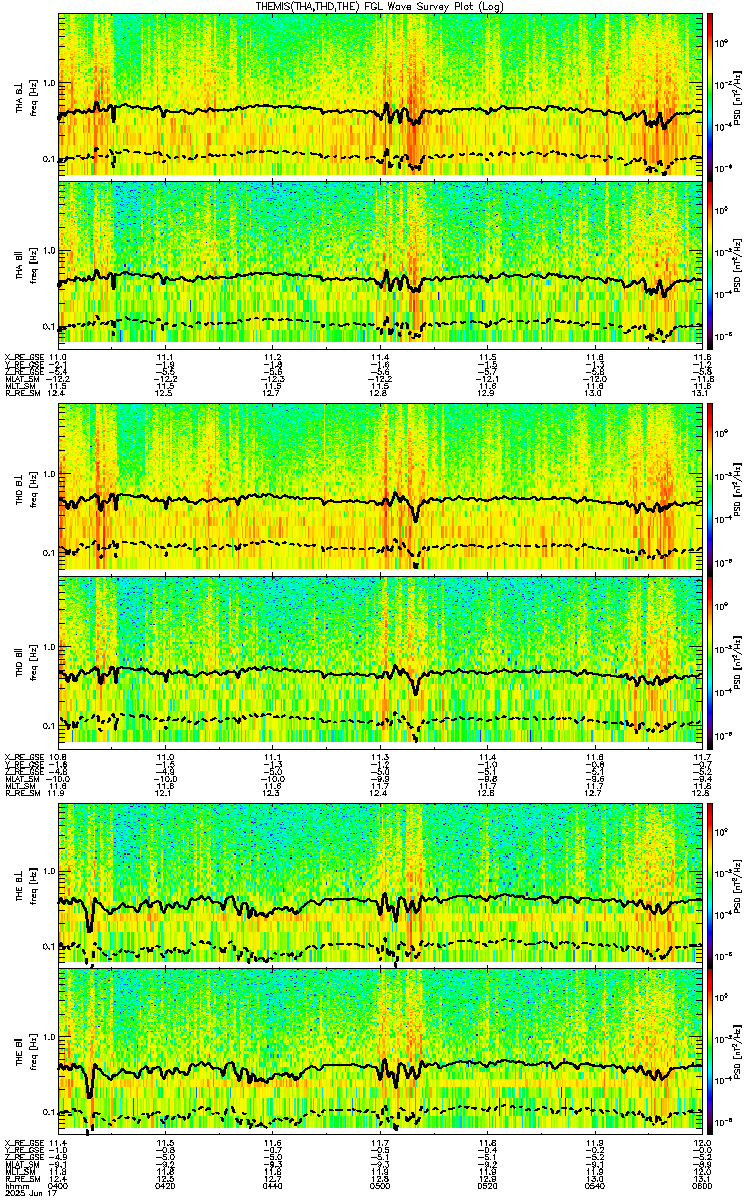Click the THE B-parallel panel color bar
This screenshot has width=750, height=1200.
point(710,1051)
